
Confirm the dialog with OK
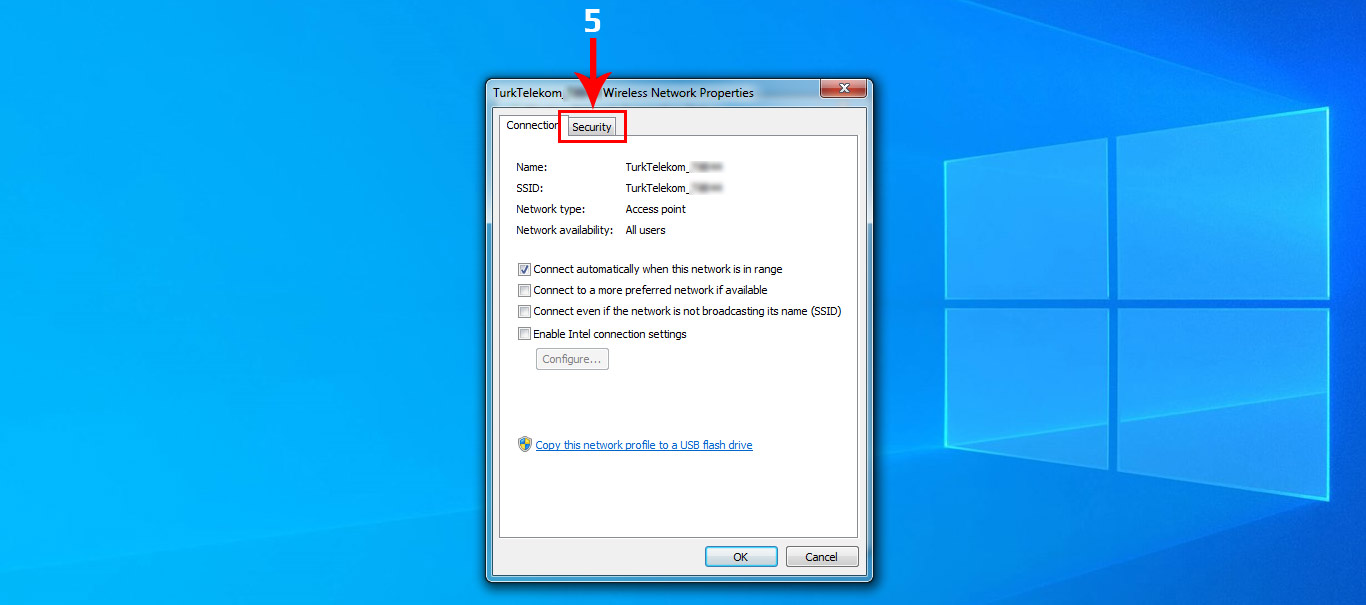pyautogui.click(x=741, y=557)
